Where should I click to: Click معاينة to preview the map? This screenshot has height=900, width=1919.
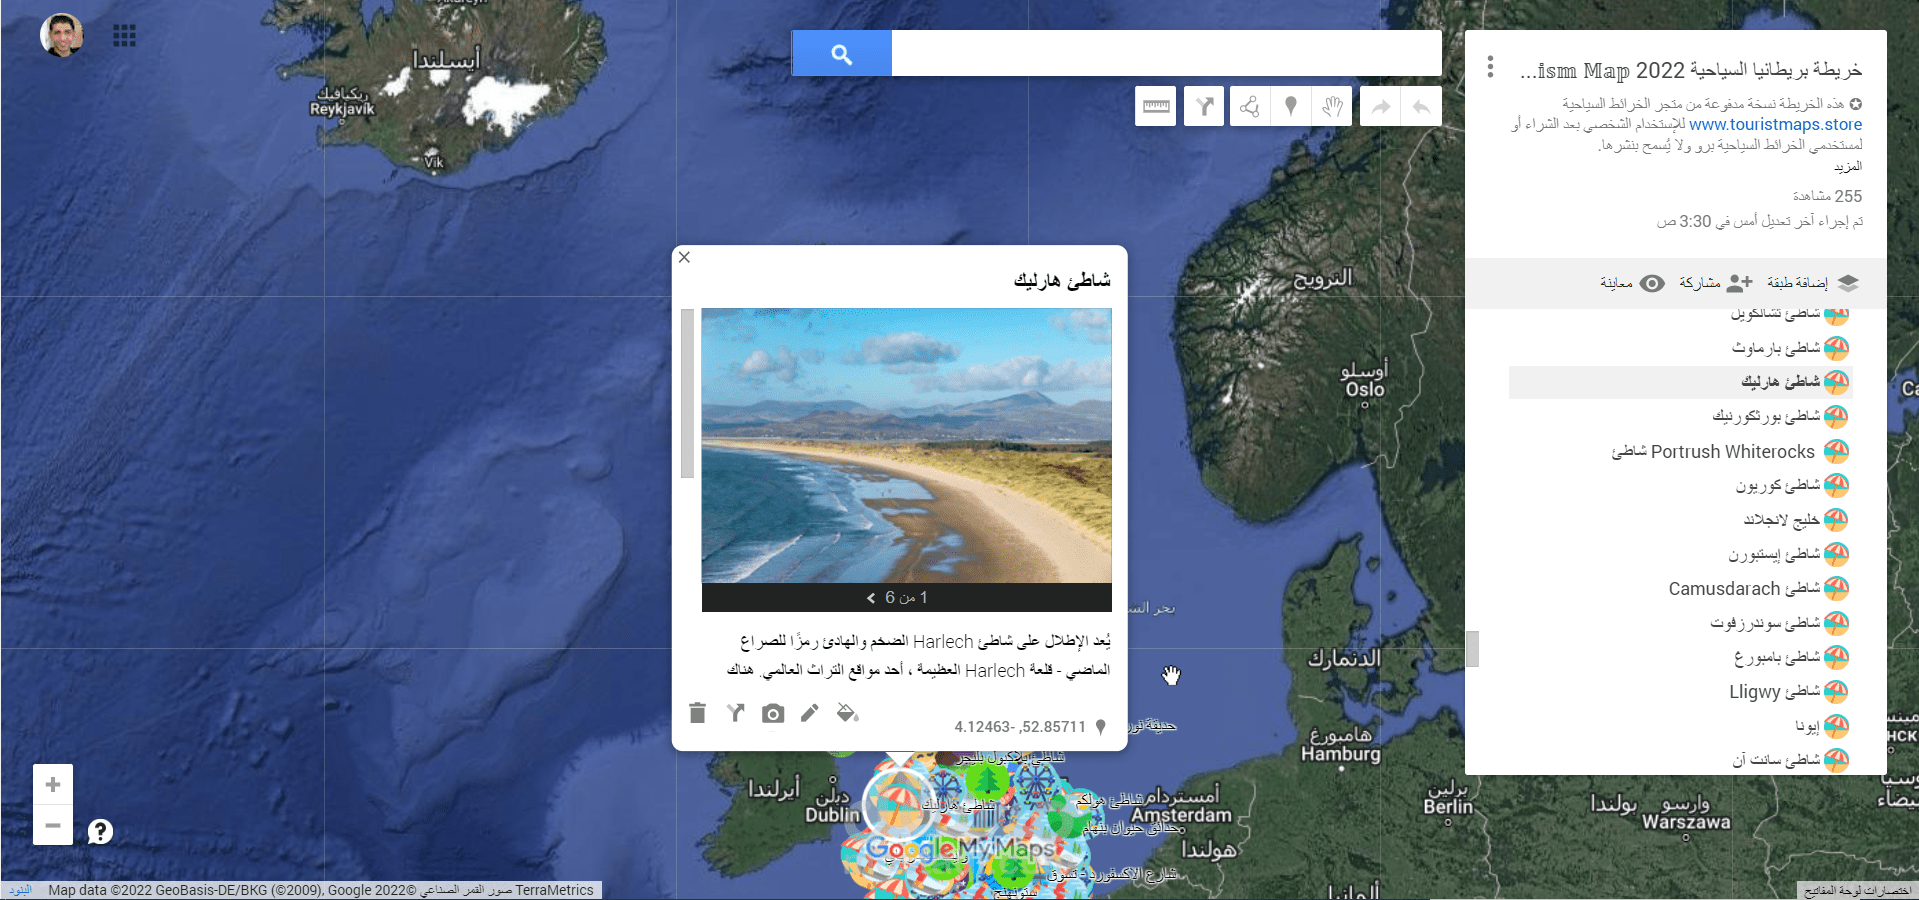(x=1632, y=283)
